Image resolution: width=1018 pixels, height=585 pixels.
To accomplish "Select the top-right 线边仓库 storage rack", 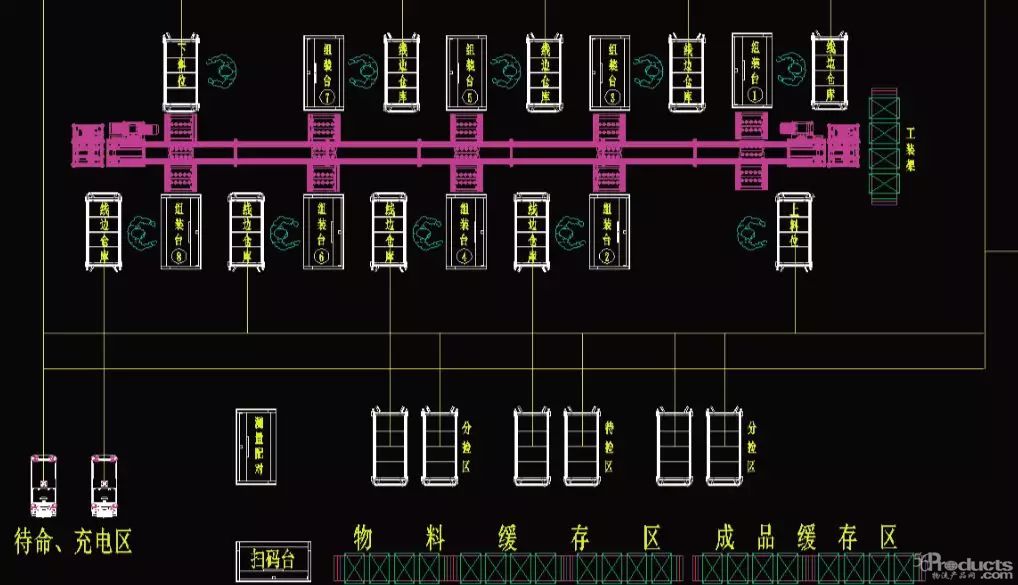I will click(829, 70).
